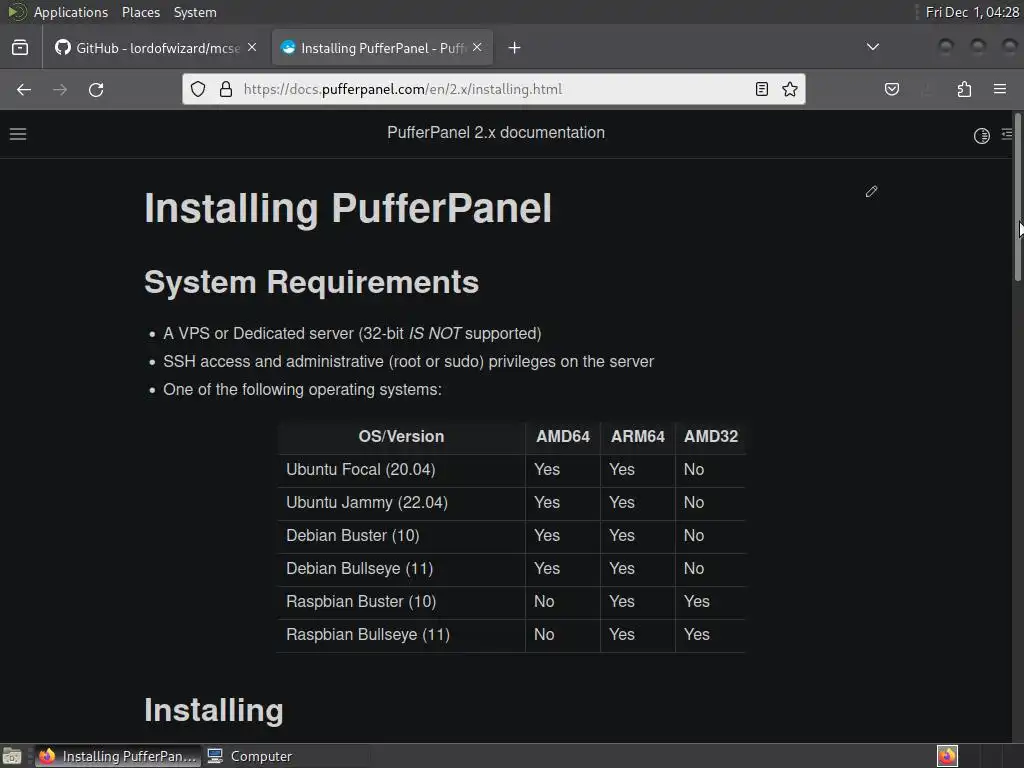The height and width of the screenshot is (768, 1024).
Task: Open documentation sidebar navigation menu
Action: coord(18,134)
